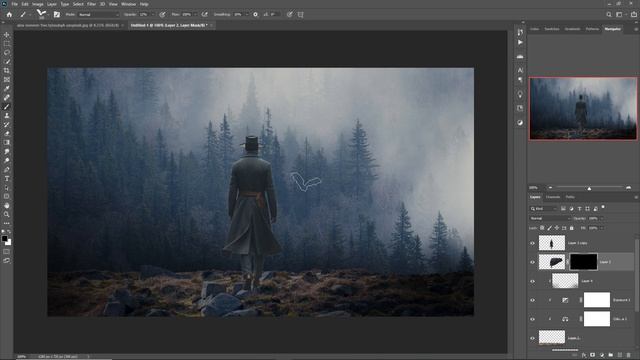
Task: Click navigator zoom out button
Action: pos(550,188)
